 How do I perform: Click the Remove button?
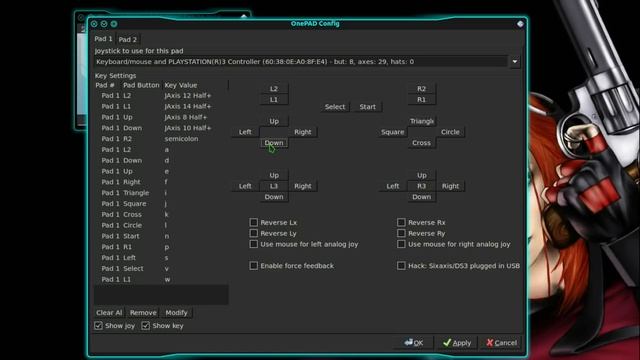coord(143,313)
